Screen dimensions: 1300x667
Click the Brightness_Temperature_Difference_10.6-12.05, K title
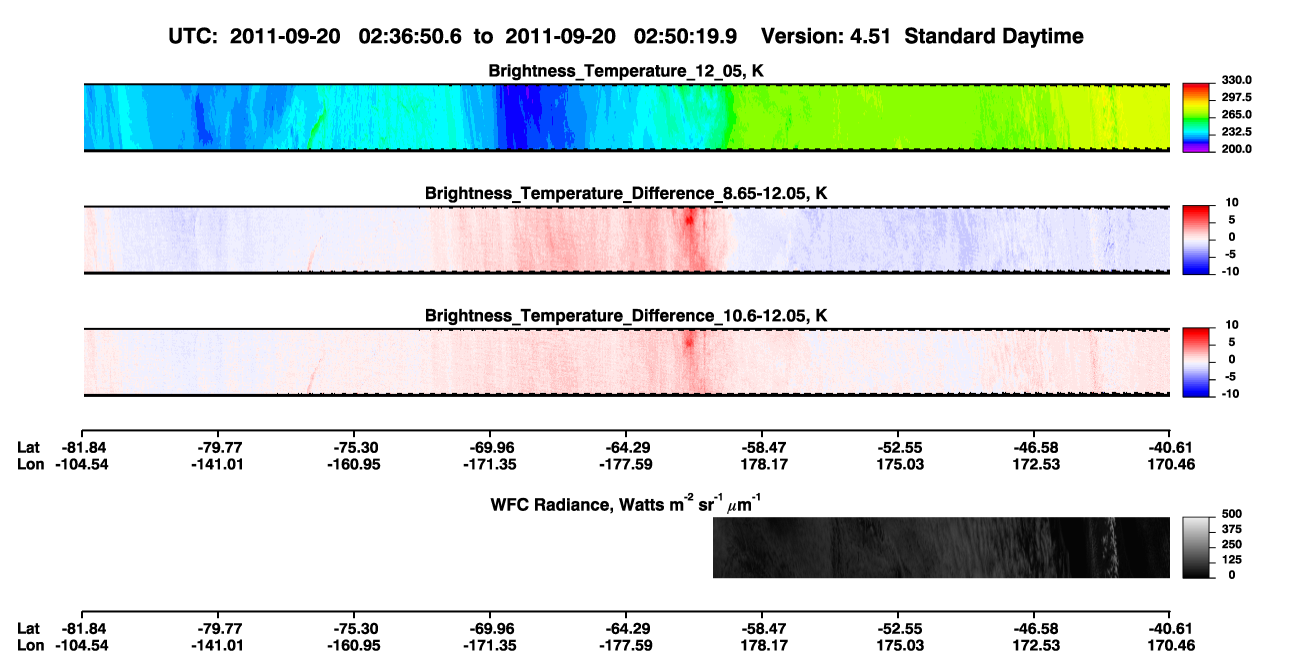coord(627,316)
